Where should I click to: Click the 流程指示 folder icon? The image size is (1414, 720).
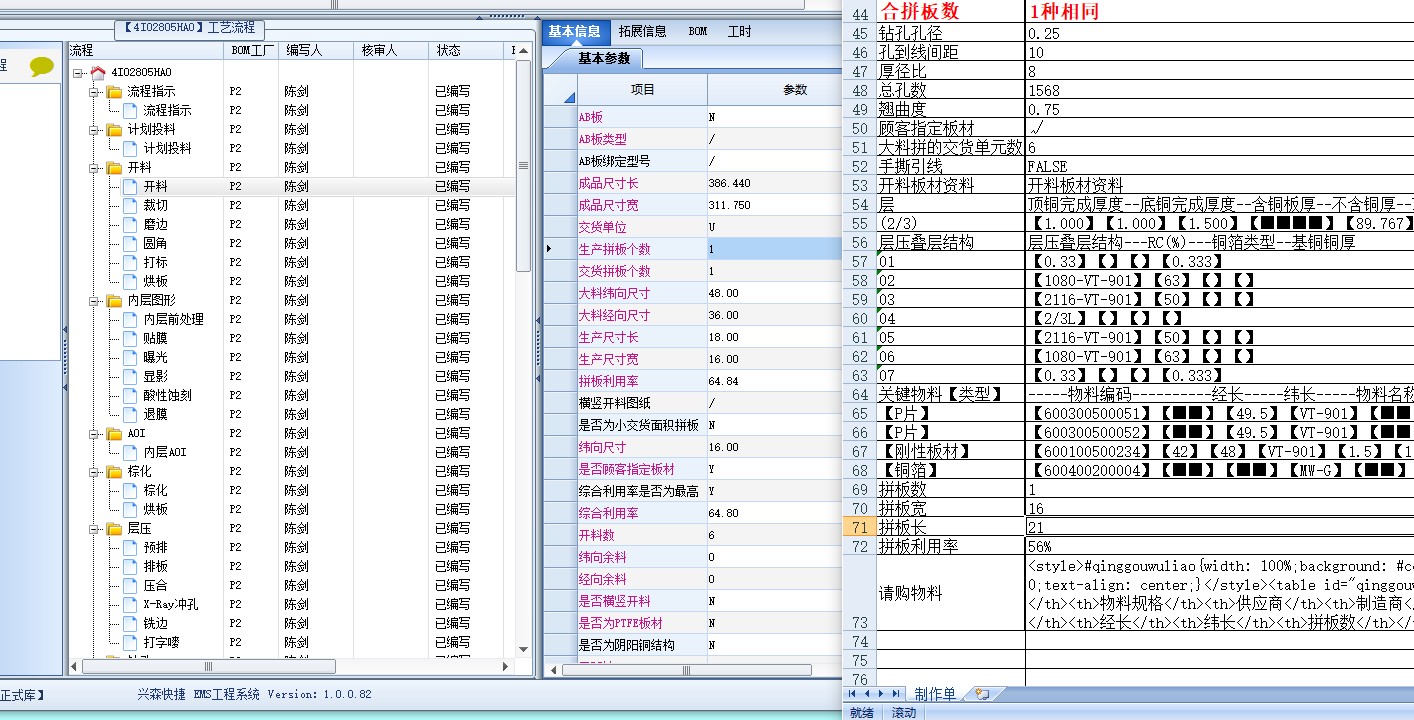click(x=114, y=91)
